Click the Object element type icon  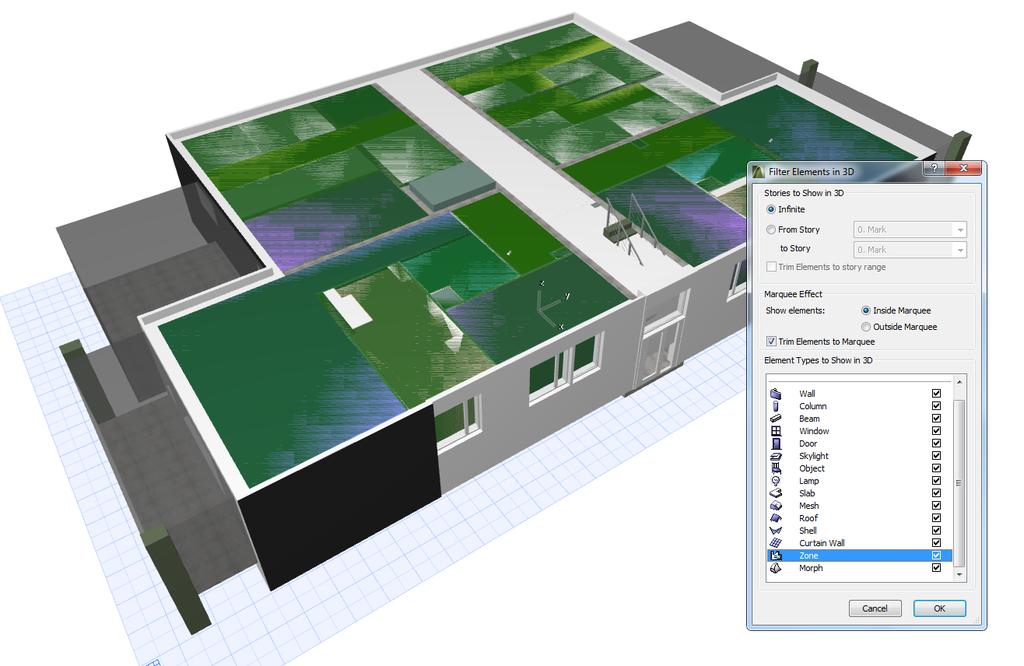tap(776, 468)
